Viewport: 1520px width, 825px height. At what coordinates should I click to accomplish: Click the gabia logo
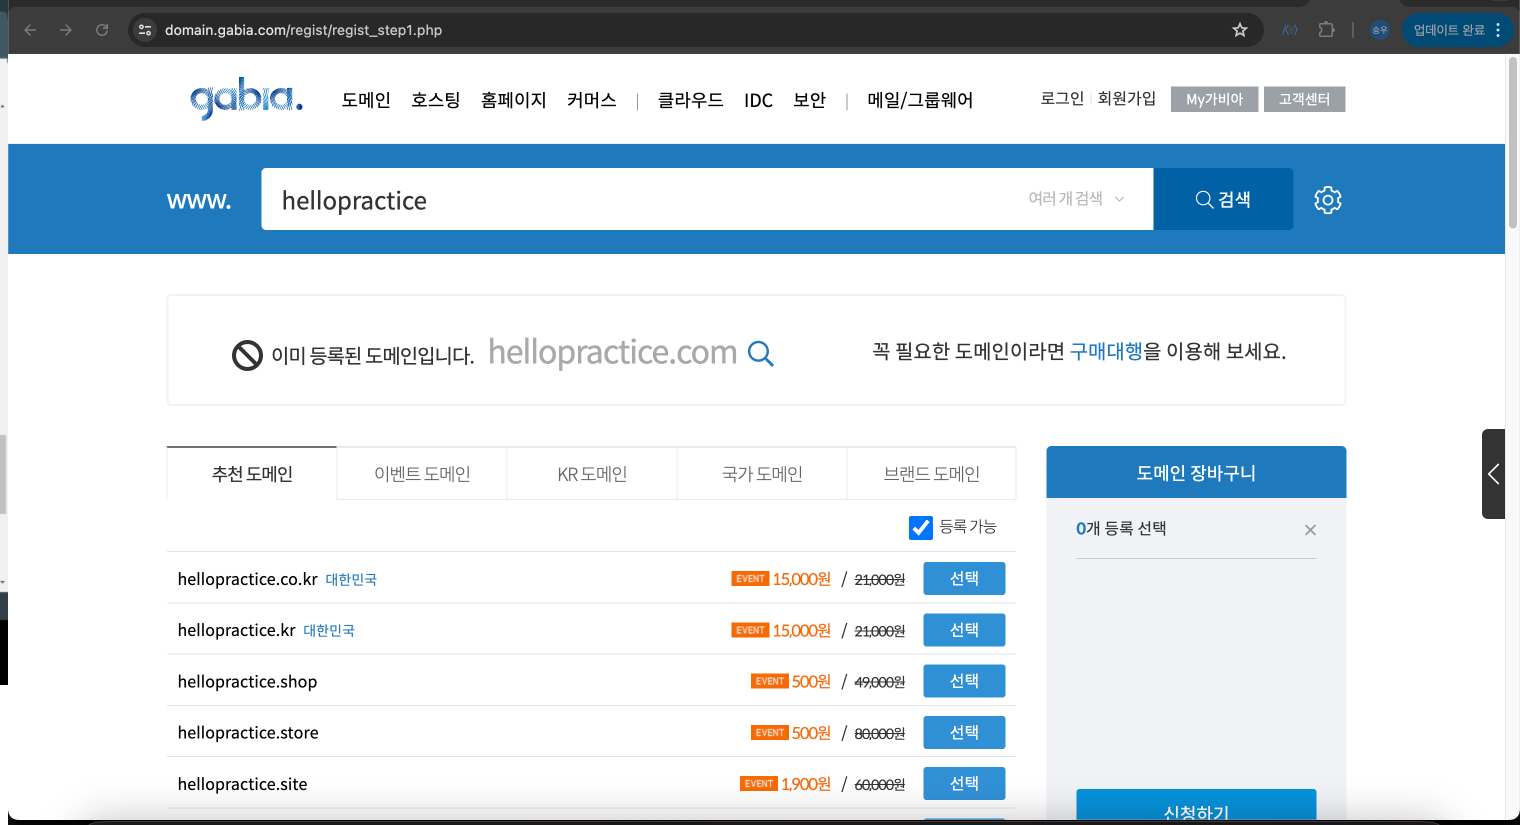tap(246, 99)
